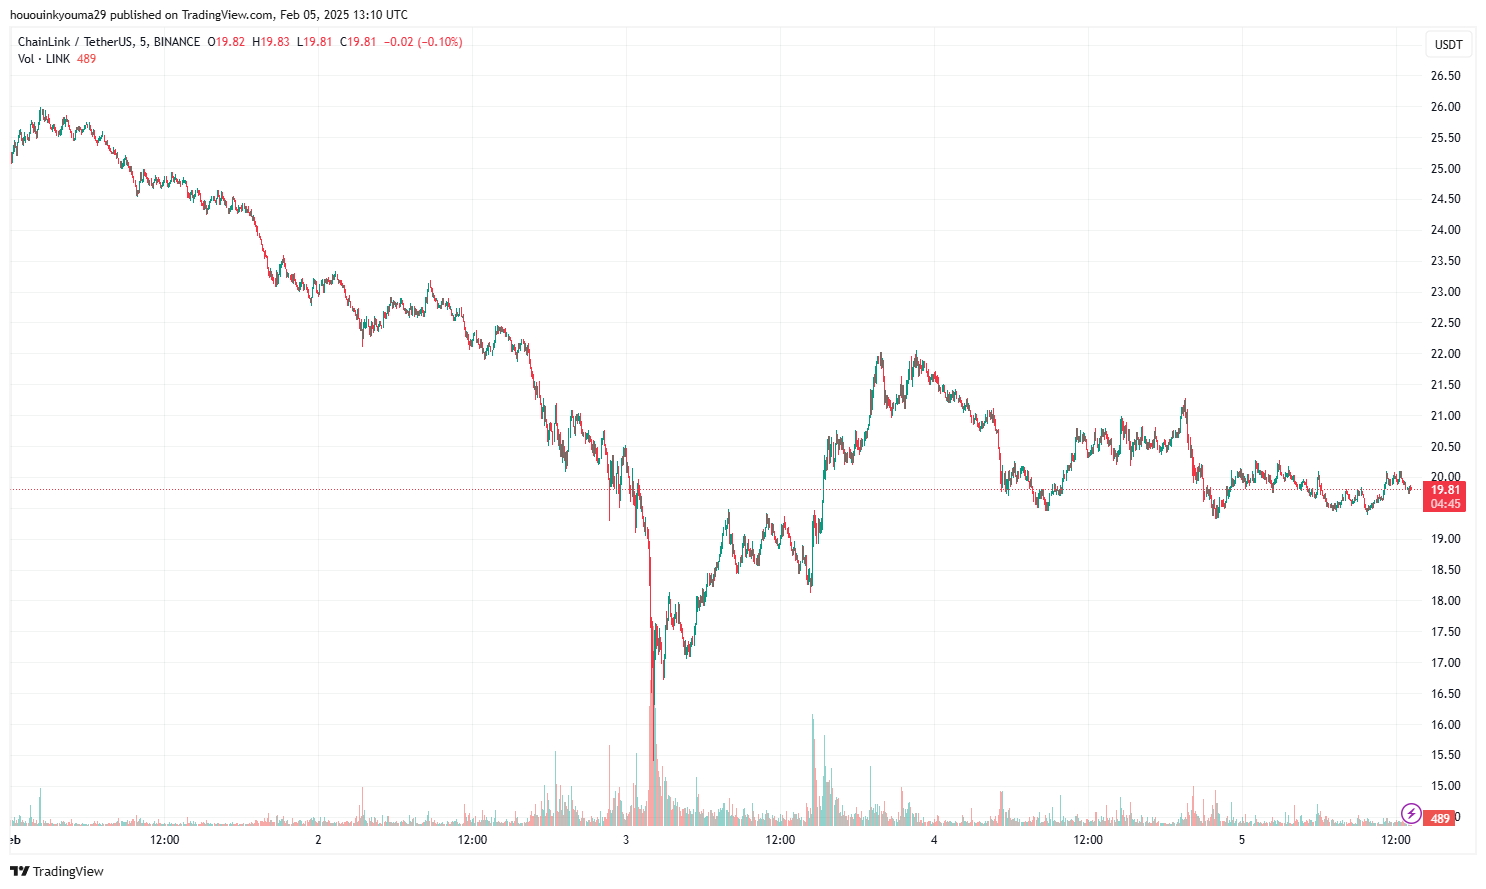Click the red volume value tag 489
This screenshot has height=889, width=1486.
tap(1440, 818)
